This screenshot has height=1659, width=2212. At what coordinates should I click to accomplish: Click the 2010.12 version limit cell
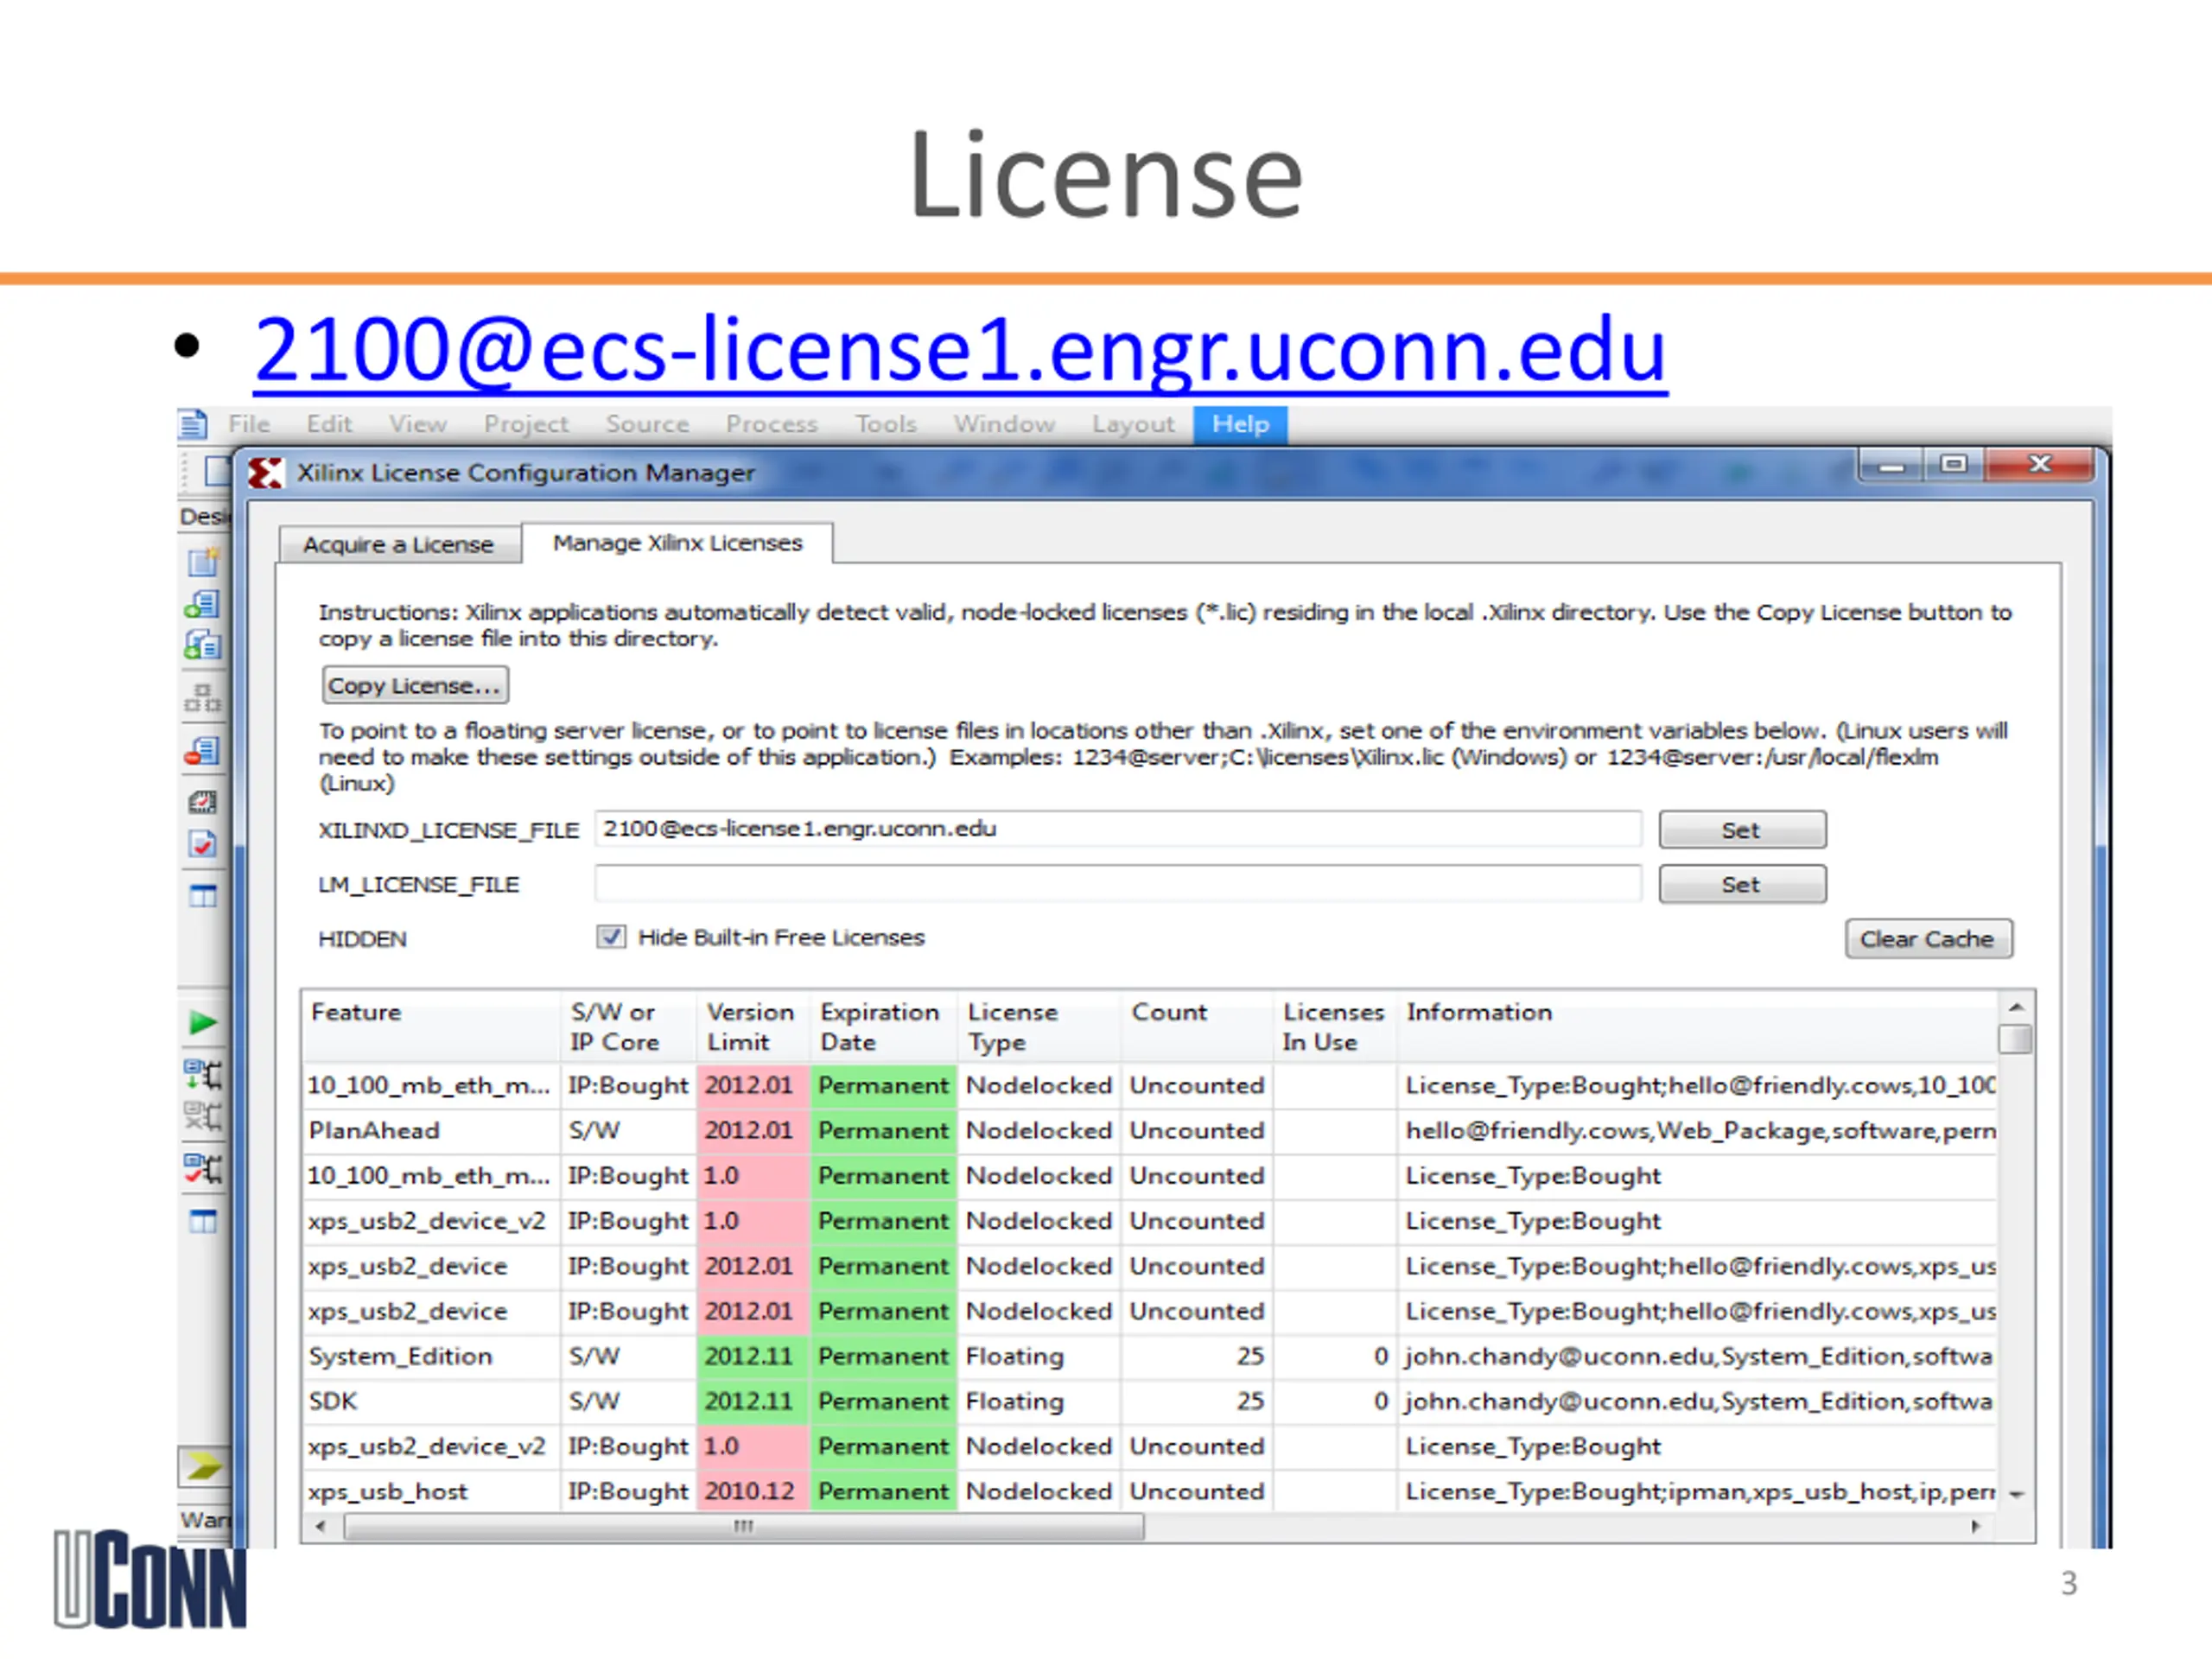pyautogui.click(x=752, y=1491)
